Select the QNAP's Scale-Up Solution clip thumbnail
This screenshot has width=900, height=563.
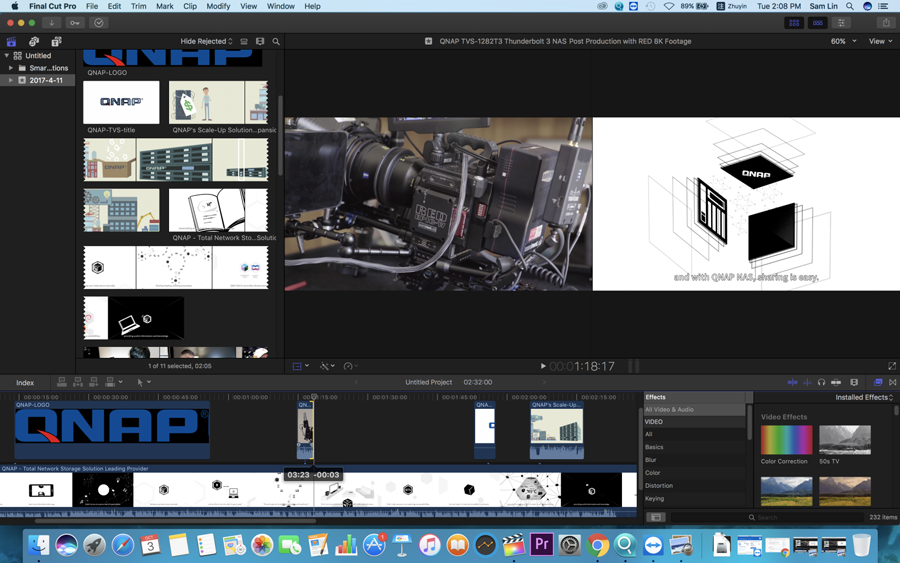click(218, 102)
